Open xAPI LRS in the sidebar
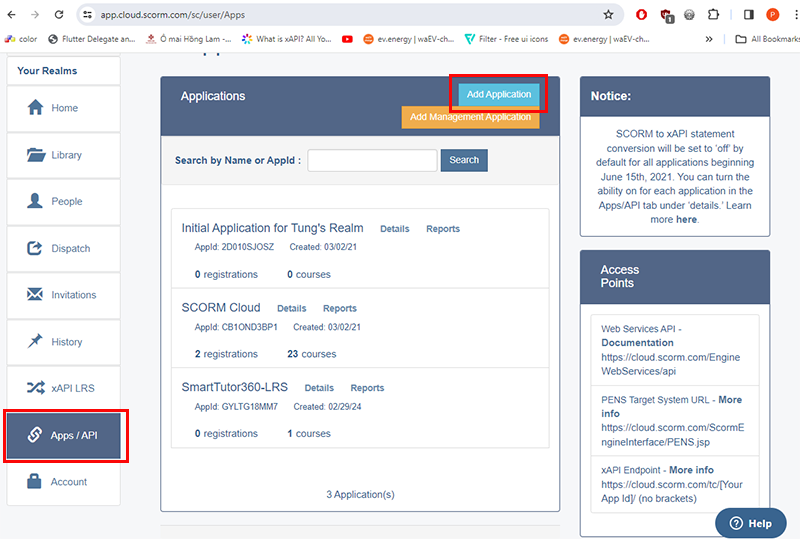Screen dimensions: 800x539 click(x=64, y=388)
